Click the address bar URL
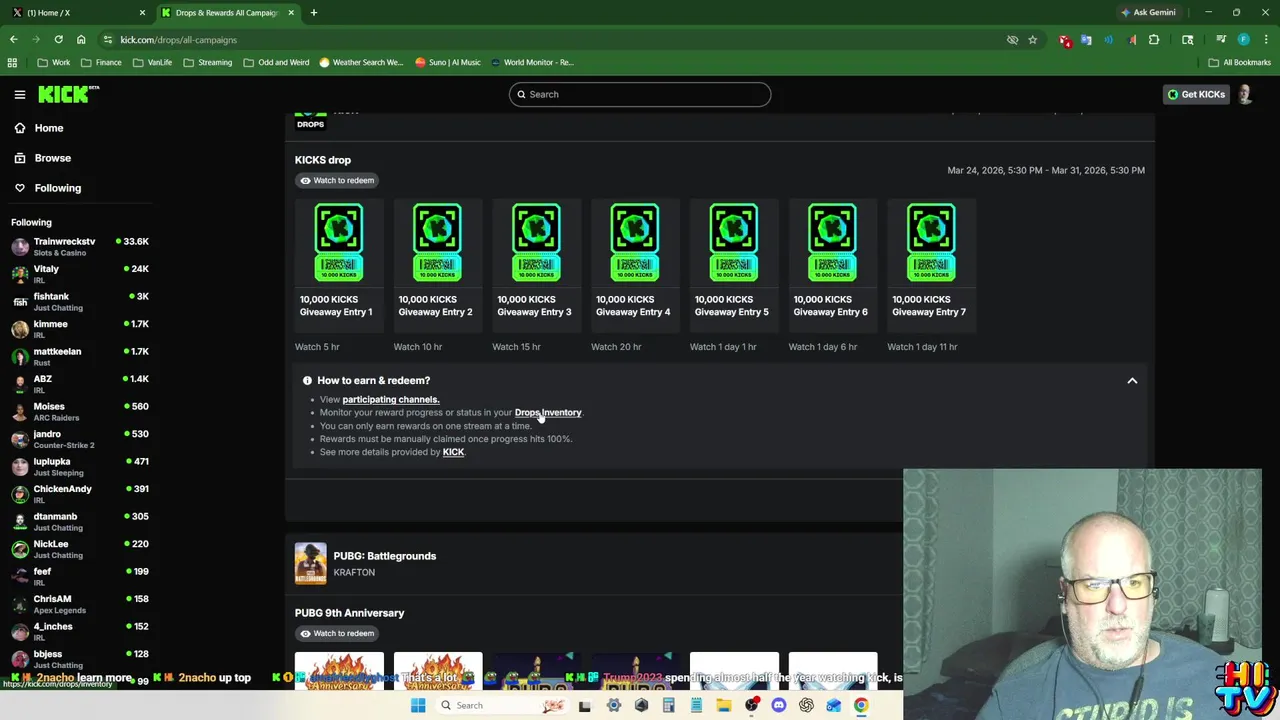Image resolution: width=1280 pixels, height=720 pixels. (x=178, y=40)
